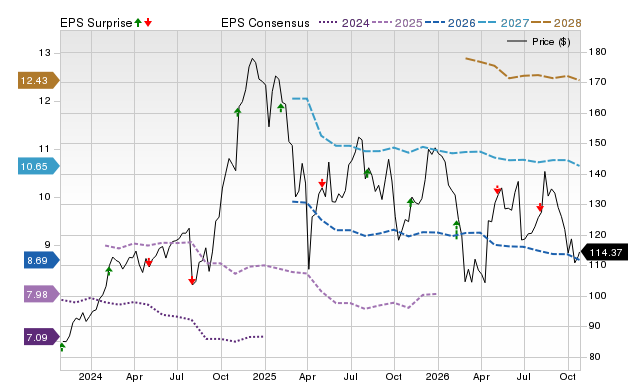Select the green surprise arrow in August 2025

pyautogui.click(x=367, y=173)
